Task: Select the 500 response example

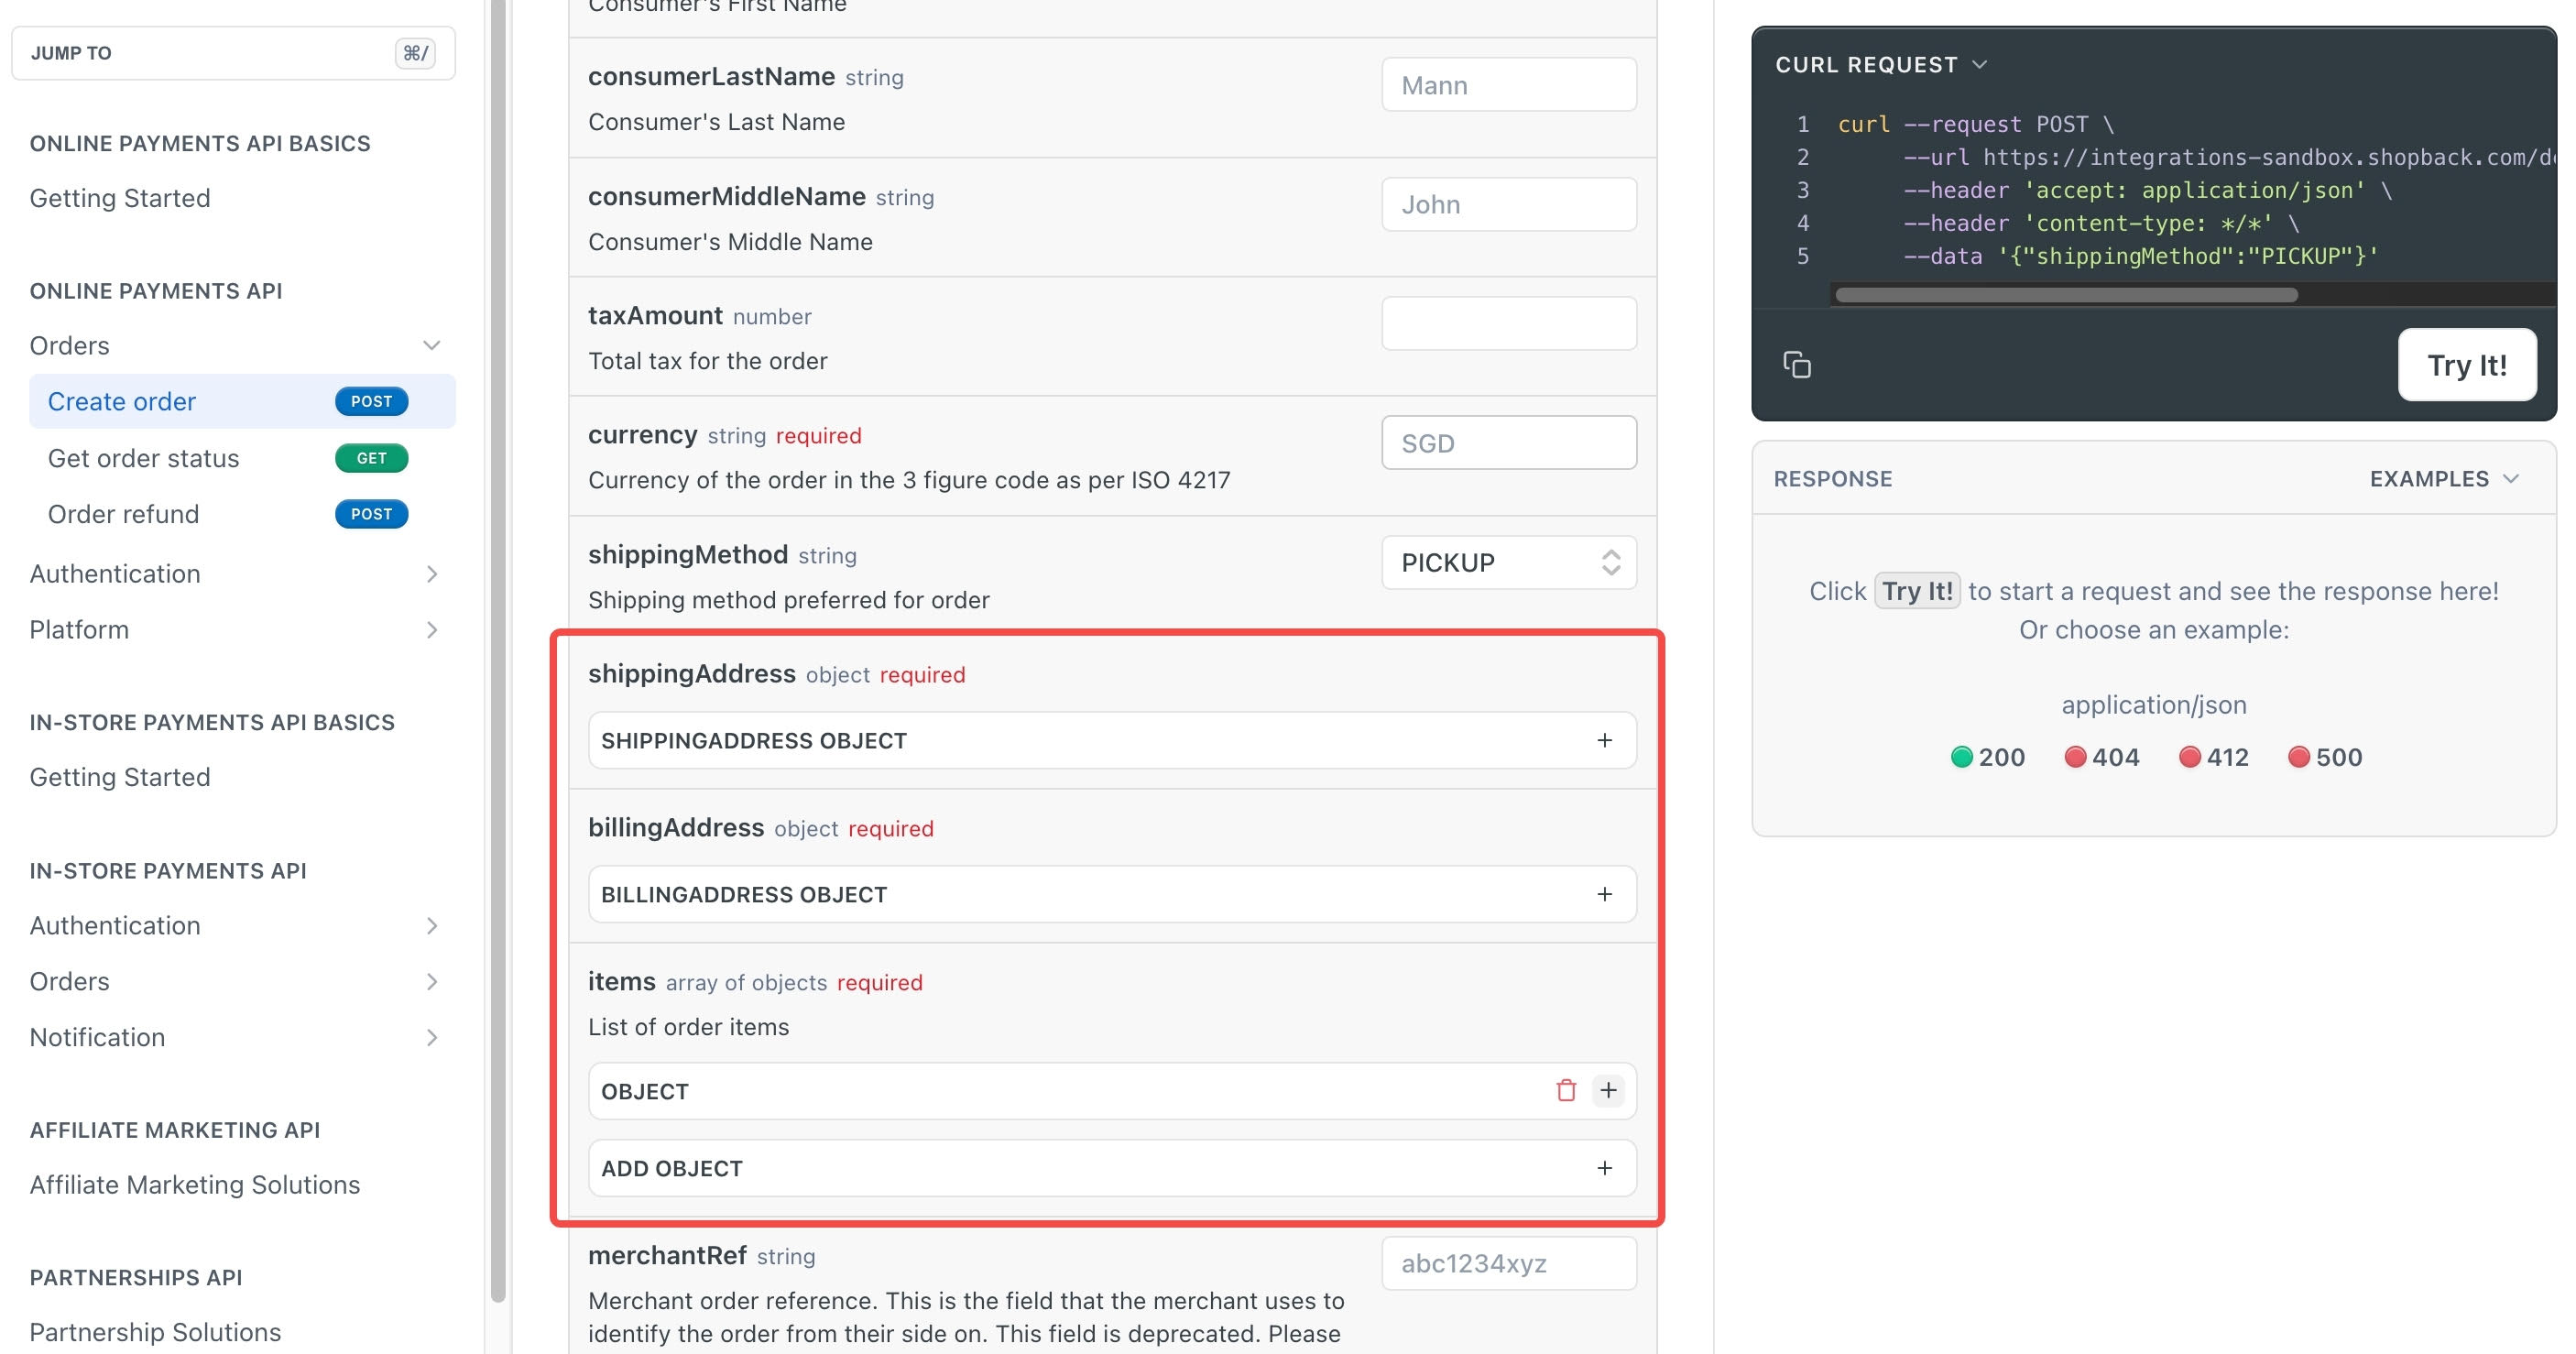Action: [x=2325, y=757]
